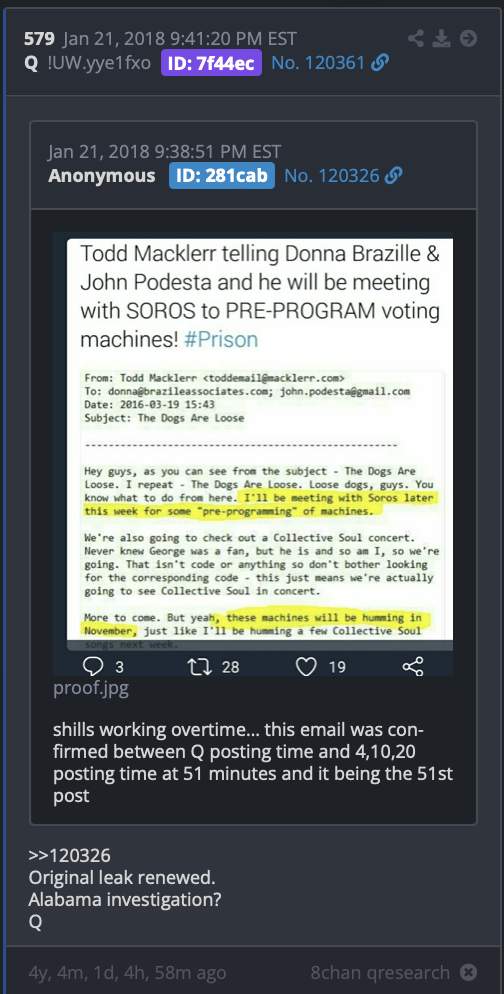Select the purple ID: 7f44ec badge
The height and width of the screenshot is (994, 504).
(211, 63)
